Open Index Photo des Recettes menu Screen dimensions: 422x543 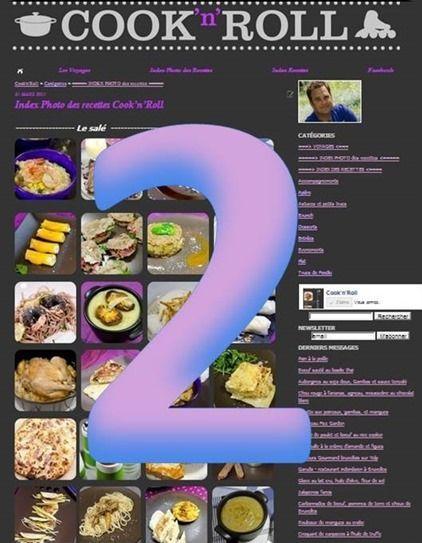[x=181, y=70]
